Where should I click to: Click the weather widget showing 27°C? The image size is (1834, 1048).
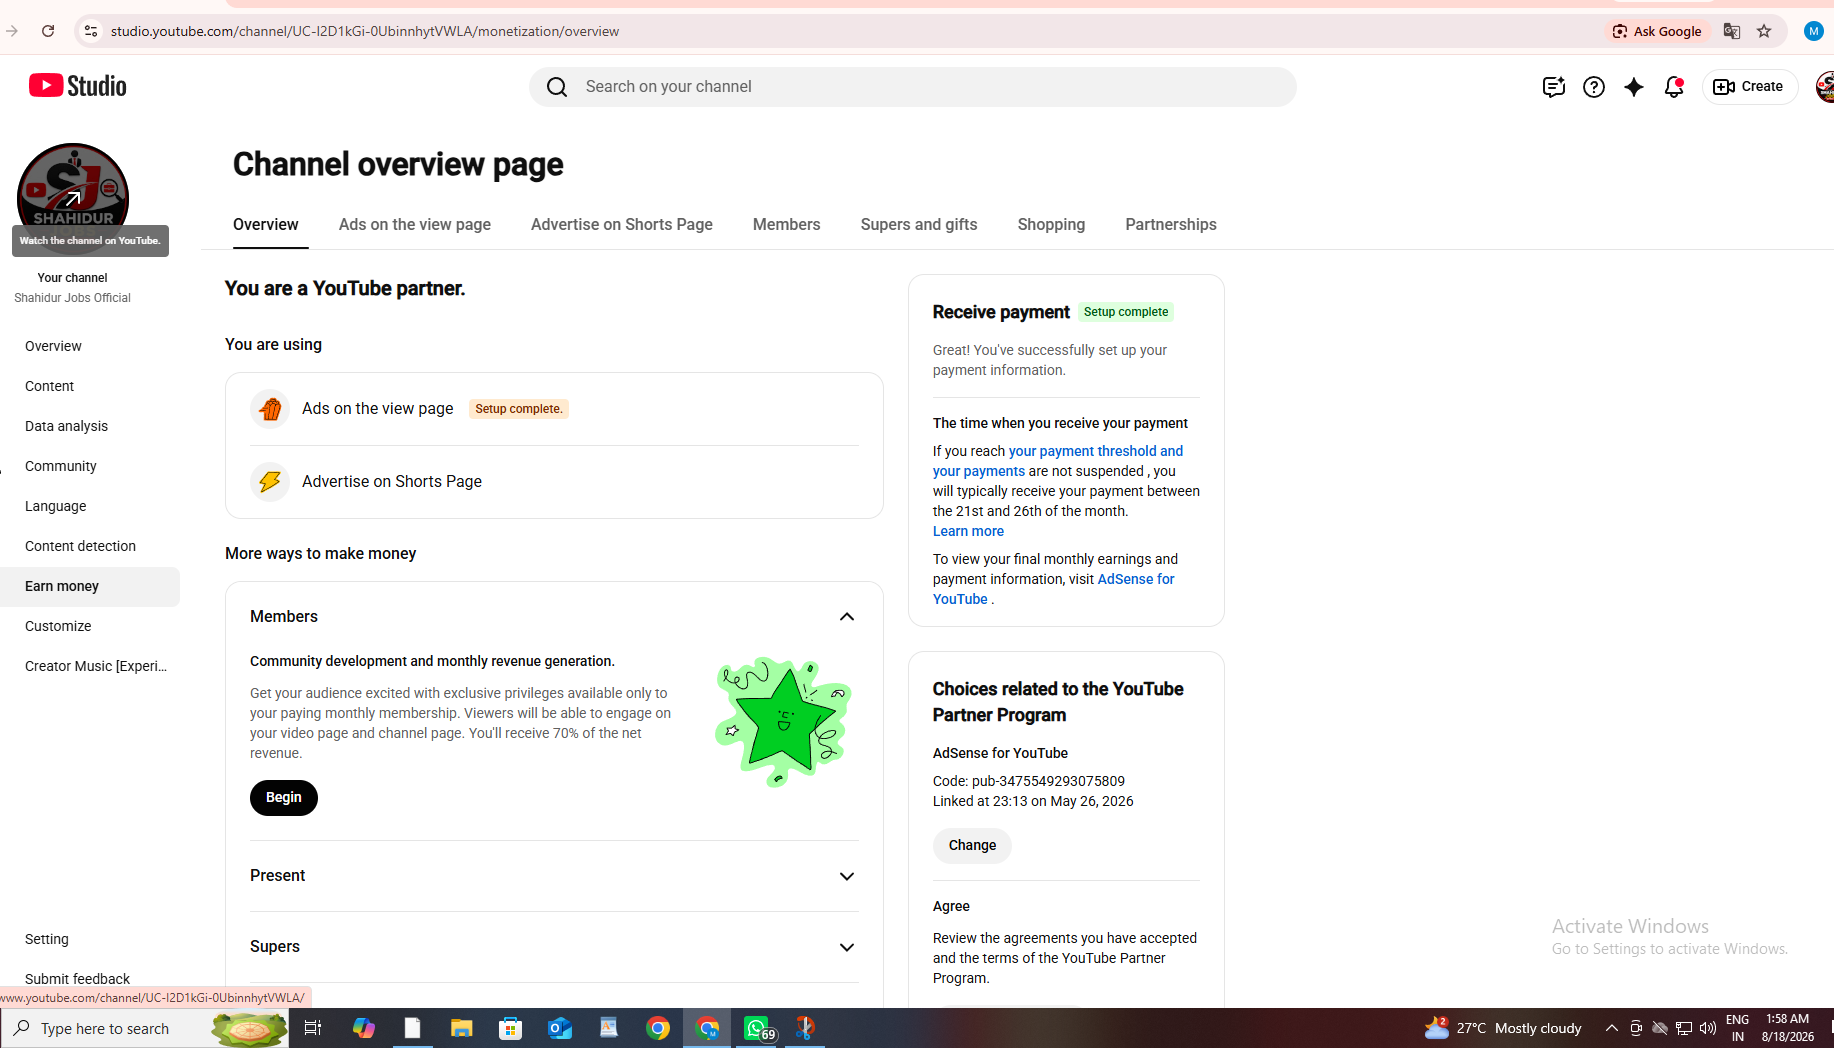(x=1503, y=1028)
